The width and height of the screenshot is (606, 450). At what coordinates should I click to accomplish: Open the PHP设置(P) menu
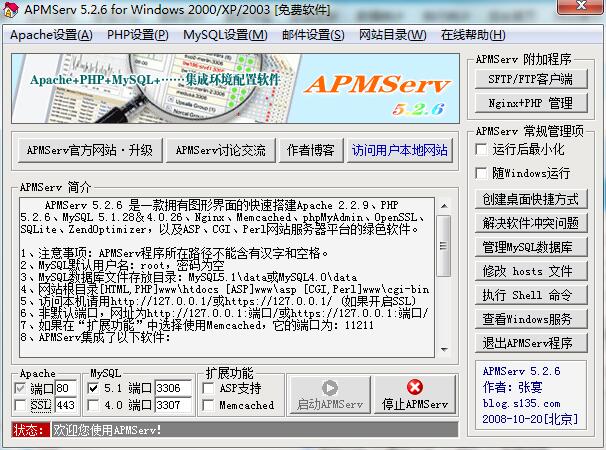pos(138,35)
